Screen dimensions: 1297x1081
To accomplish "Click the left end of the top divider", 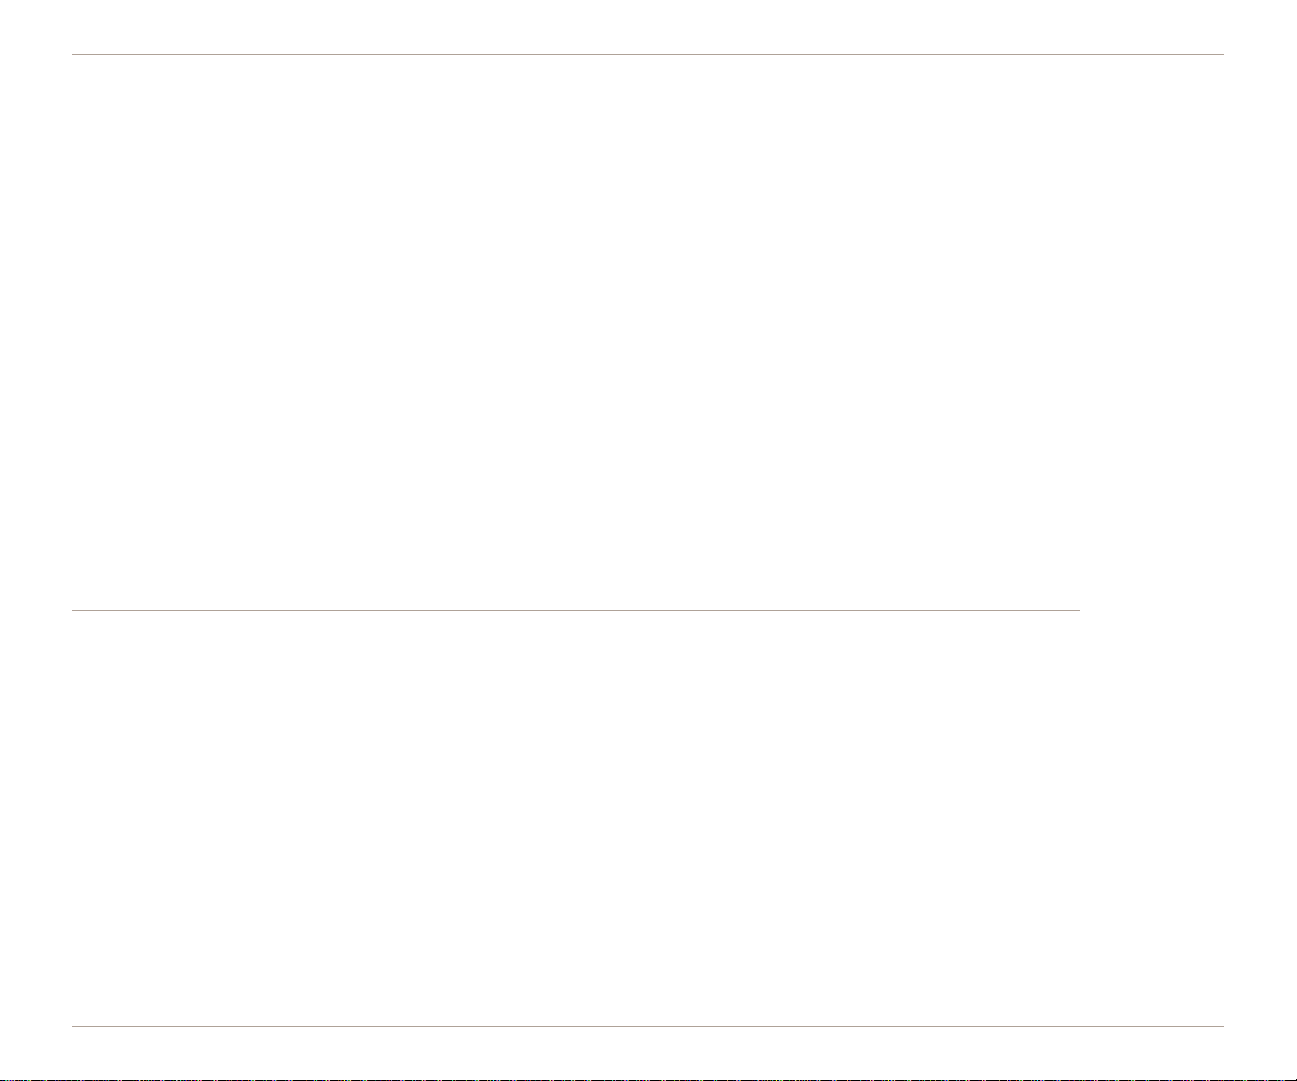I will 75,54.
